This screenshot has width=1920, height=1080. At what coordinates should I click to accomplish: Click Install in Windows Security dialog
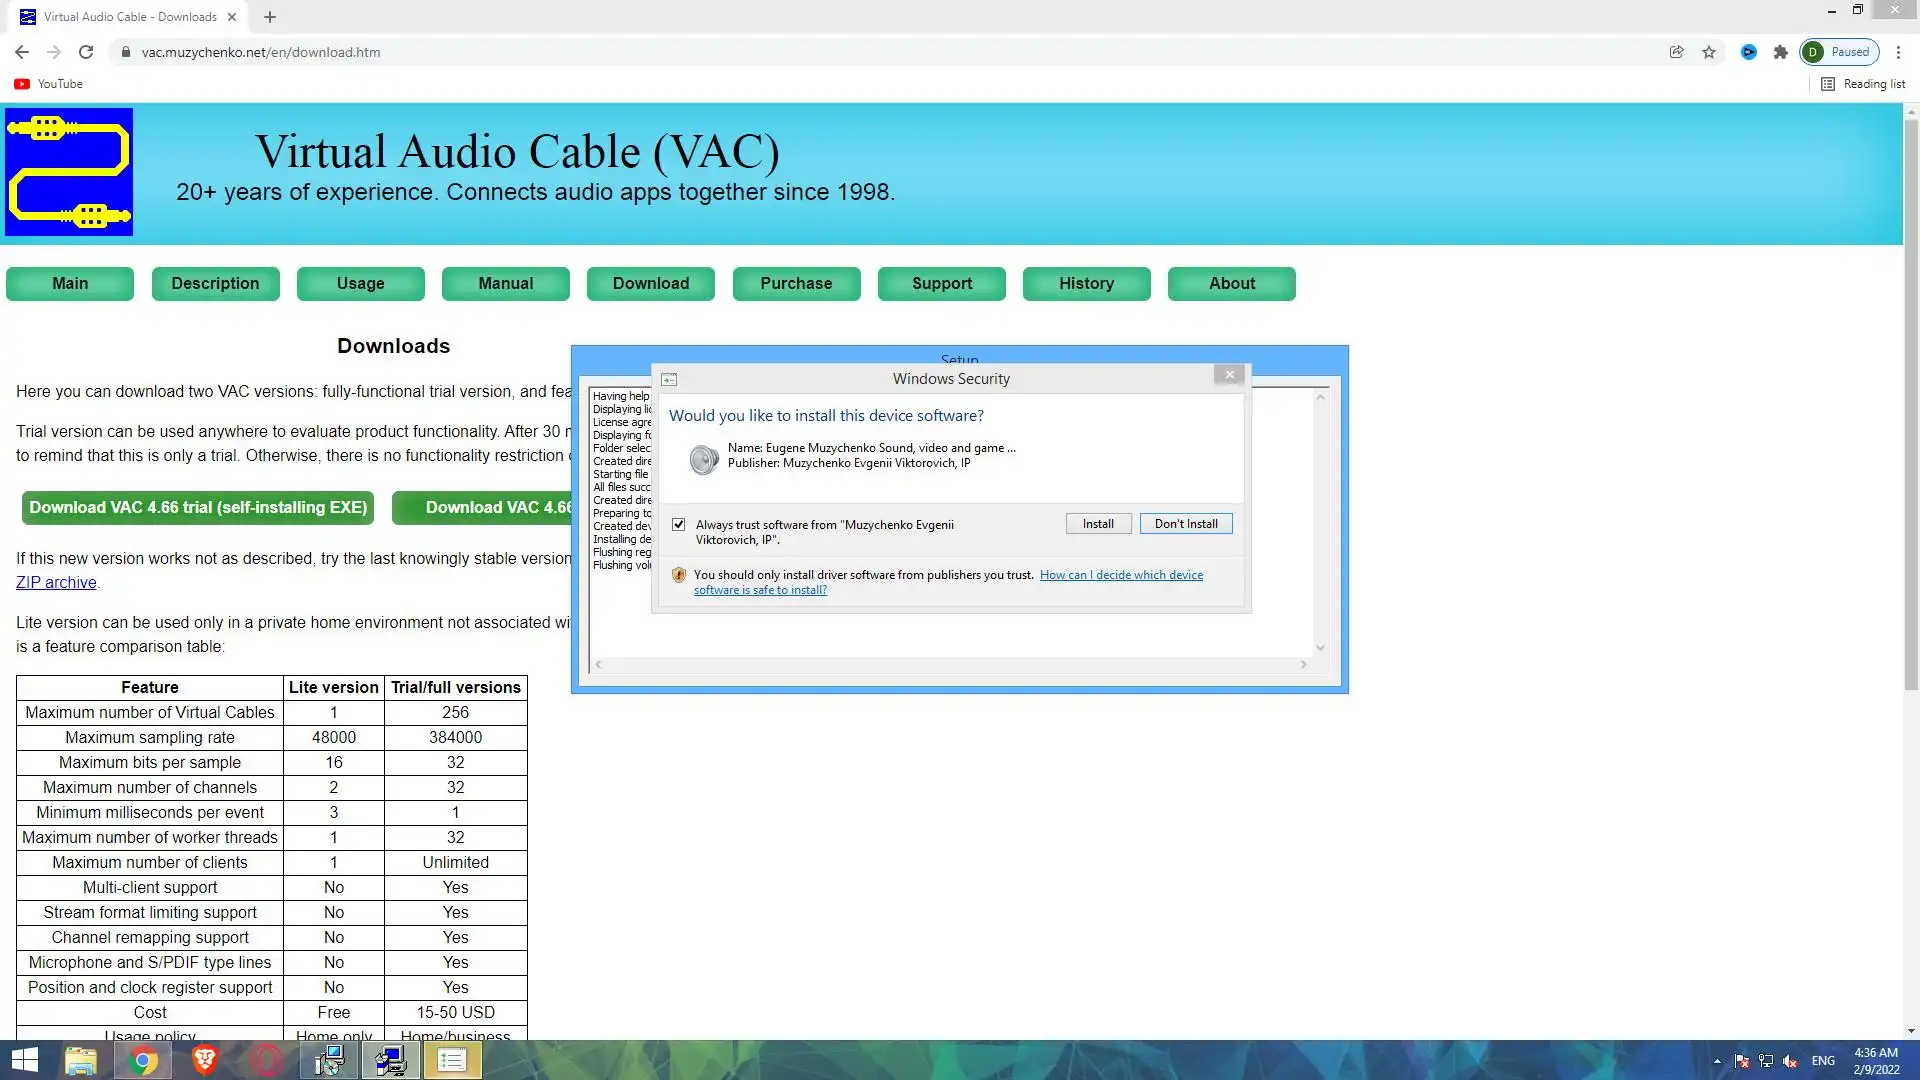[x=1097, y=524]
